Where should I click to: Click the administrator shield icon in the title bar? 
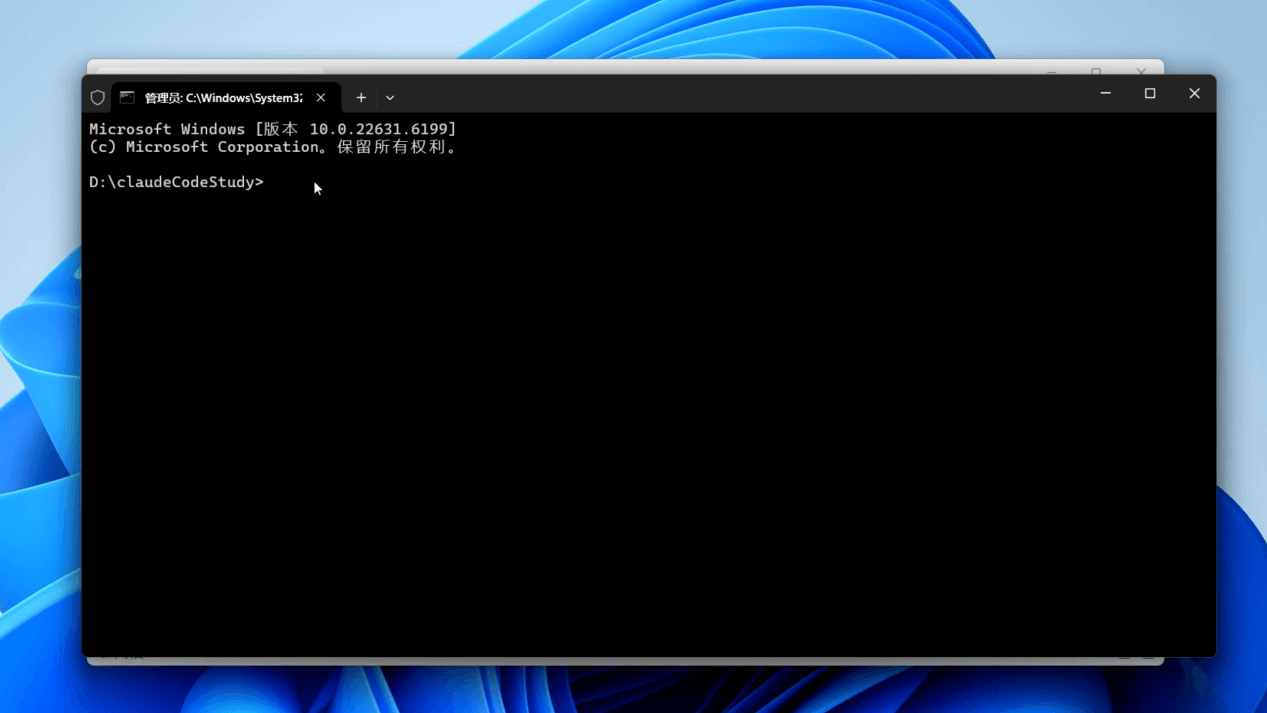pyautogui.click(x=97, y=98)
